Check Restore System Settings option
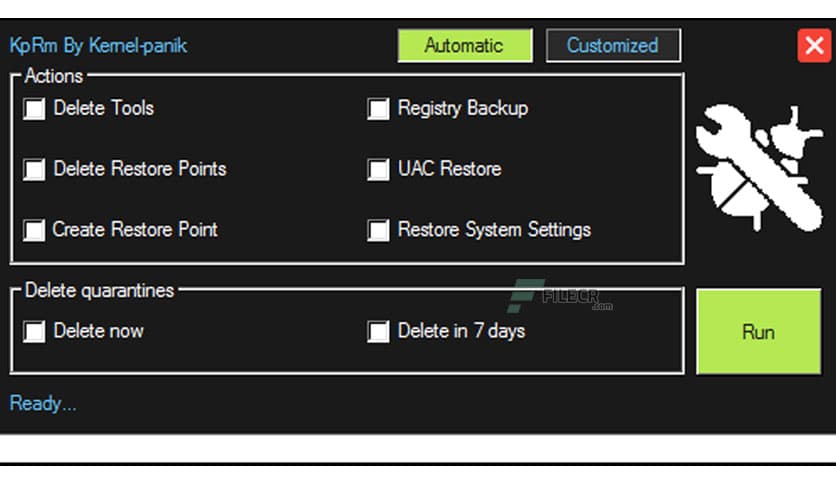836x484 pixels. [378, 231]
